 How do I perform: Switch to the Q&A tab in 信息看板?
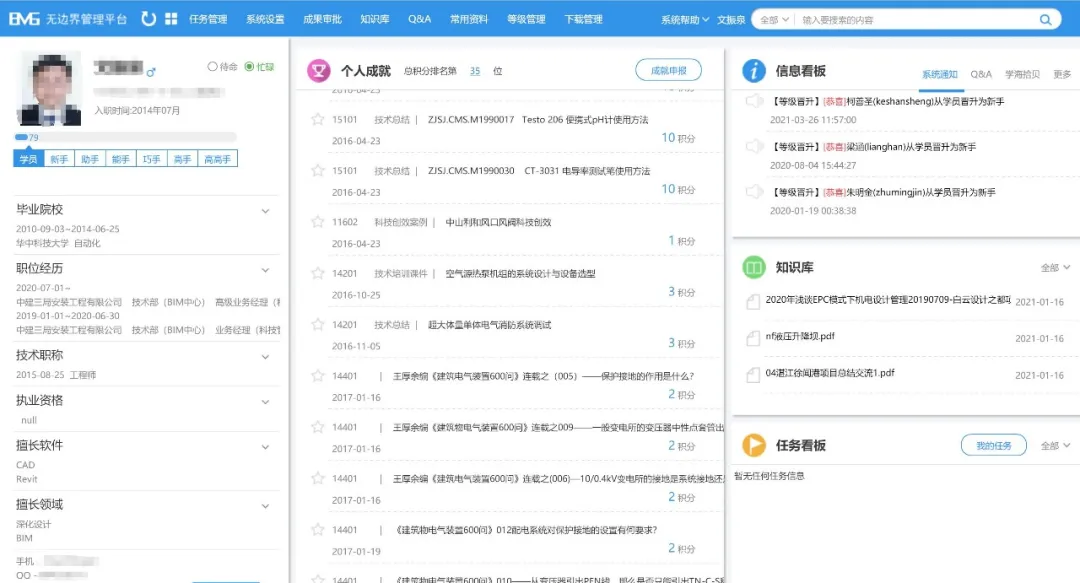click(x=981, y=74)
